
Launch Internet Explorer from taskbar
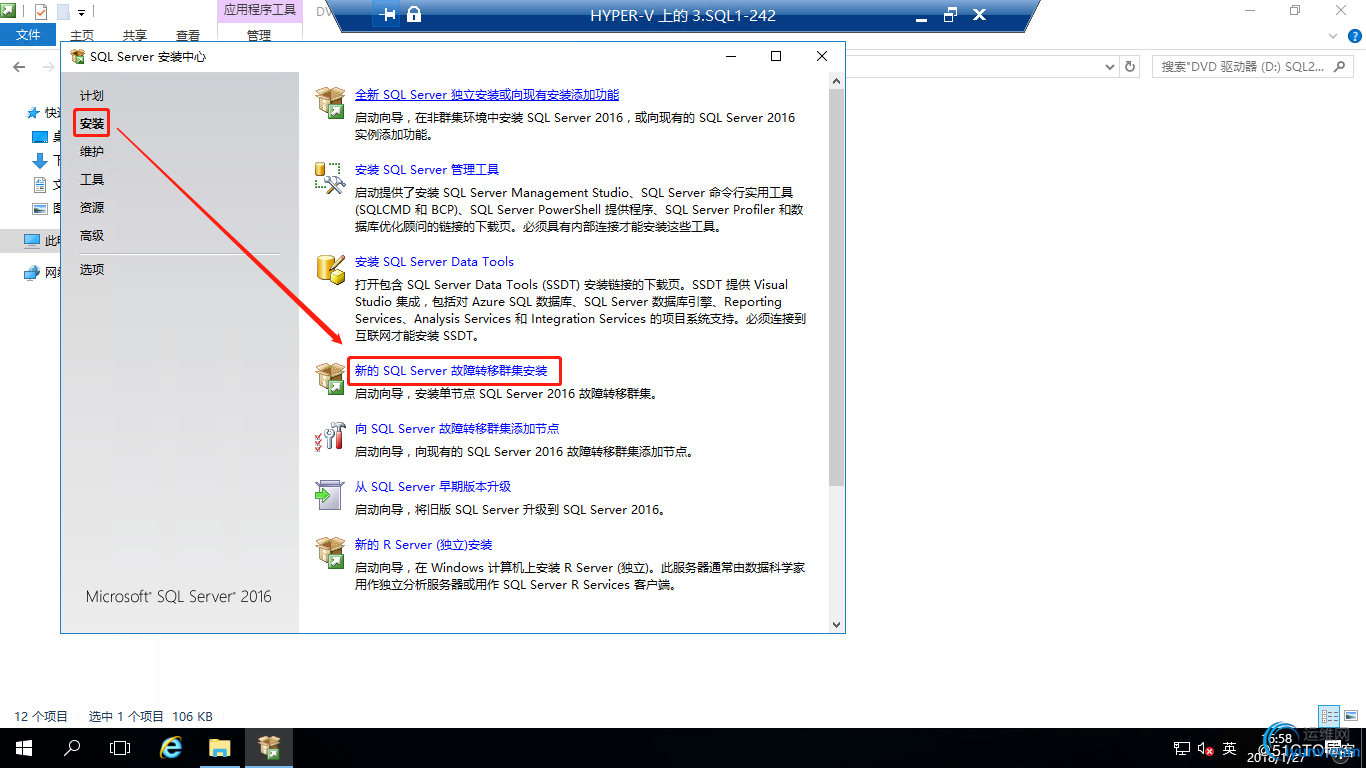(171, 748)
